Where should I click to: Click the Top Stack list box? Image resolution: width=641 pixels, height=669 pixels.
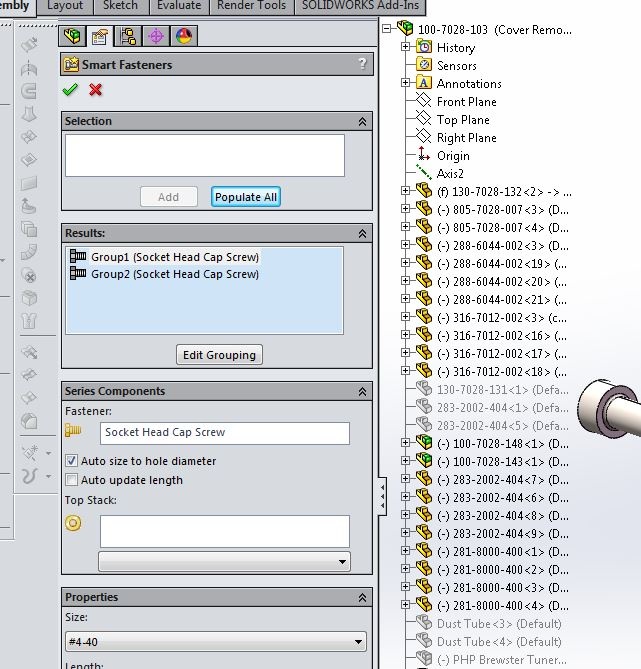225,531
